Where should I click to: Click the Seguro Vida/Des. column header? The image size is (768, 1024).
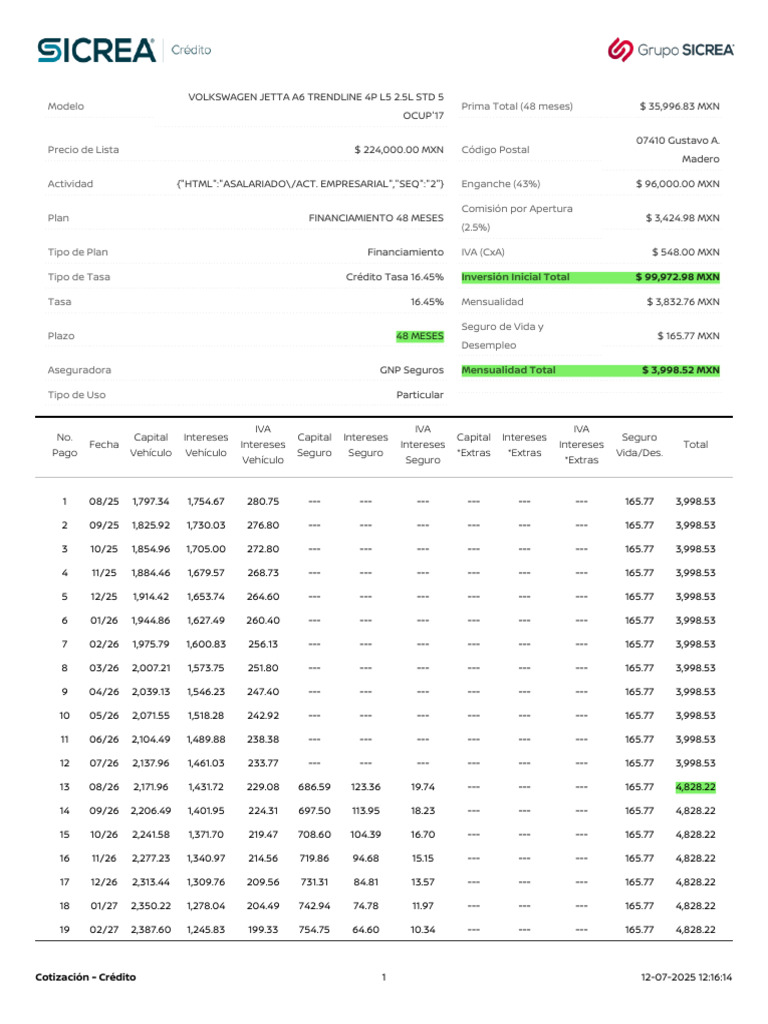(639, 445)
